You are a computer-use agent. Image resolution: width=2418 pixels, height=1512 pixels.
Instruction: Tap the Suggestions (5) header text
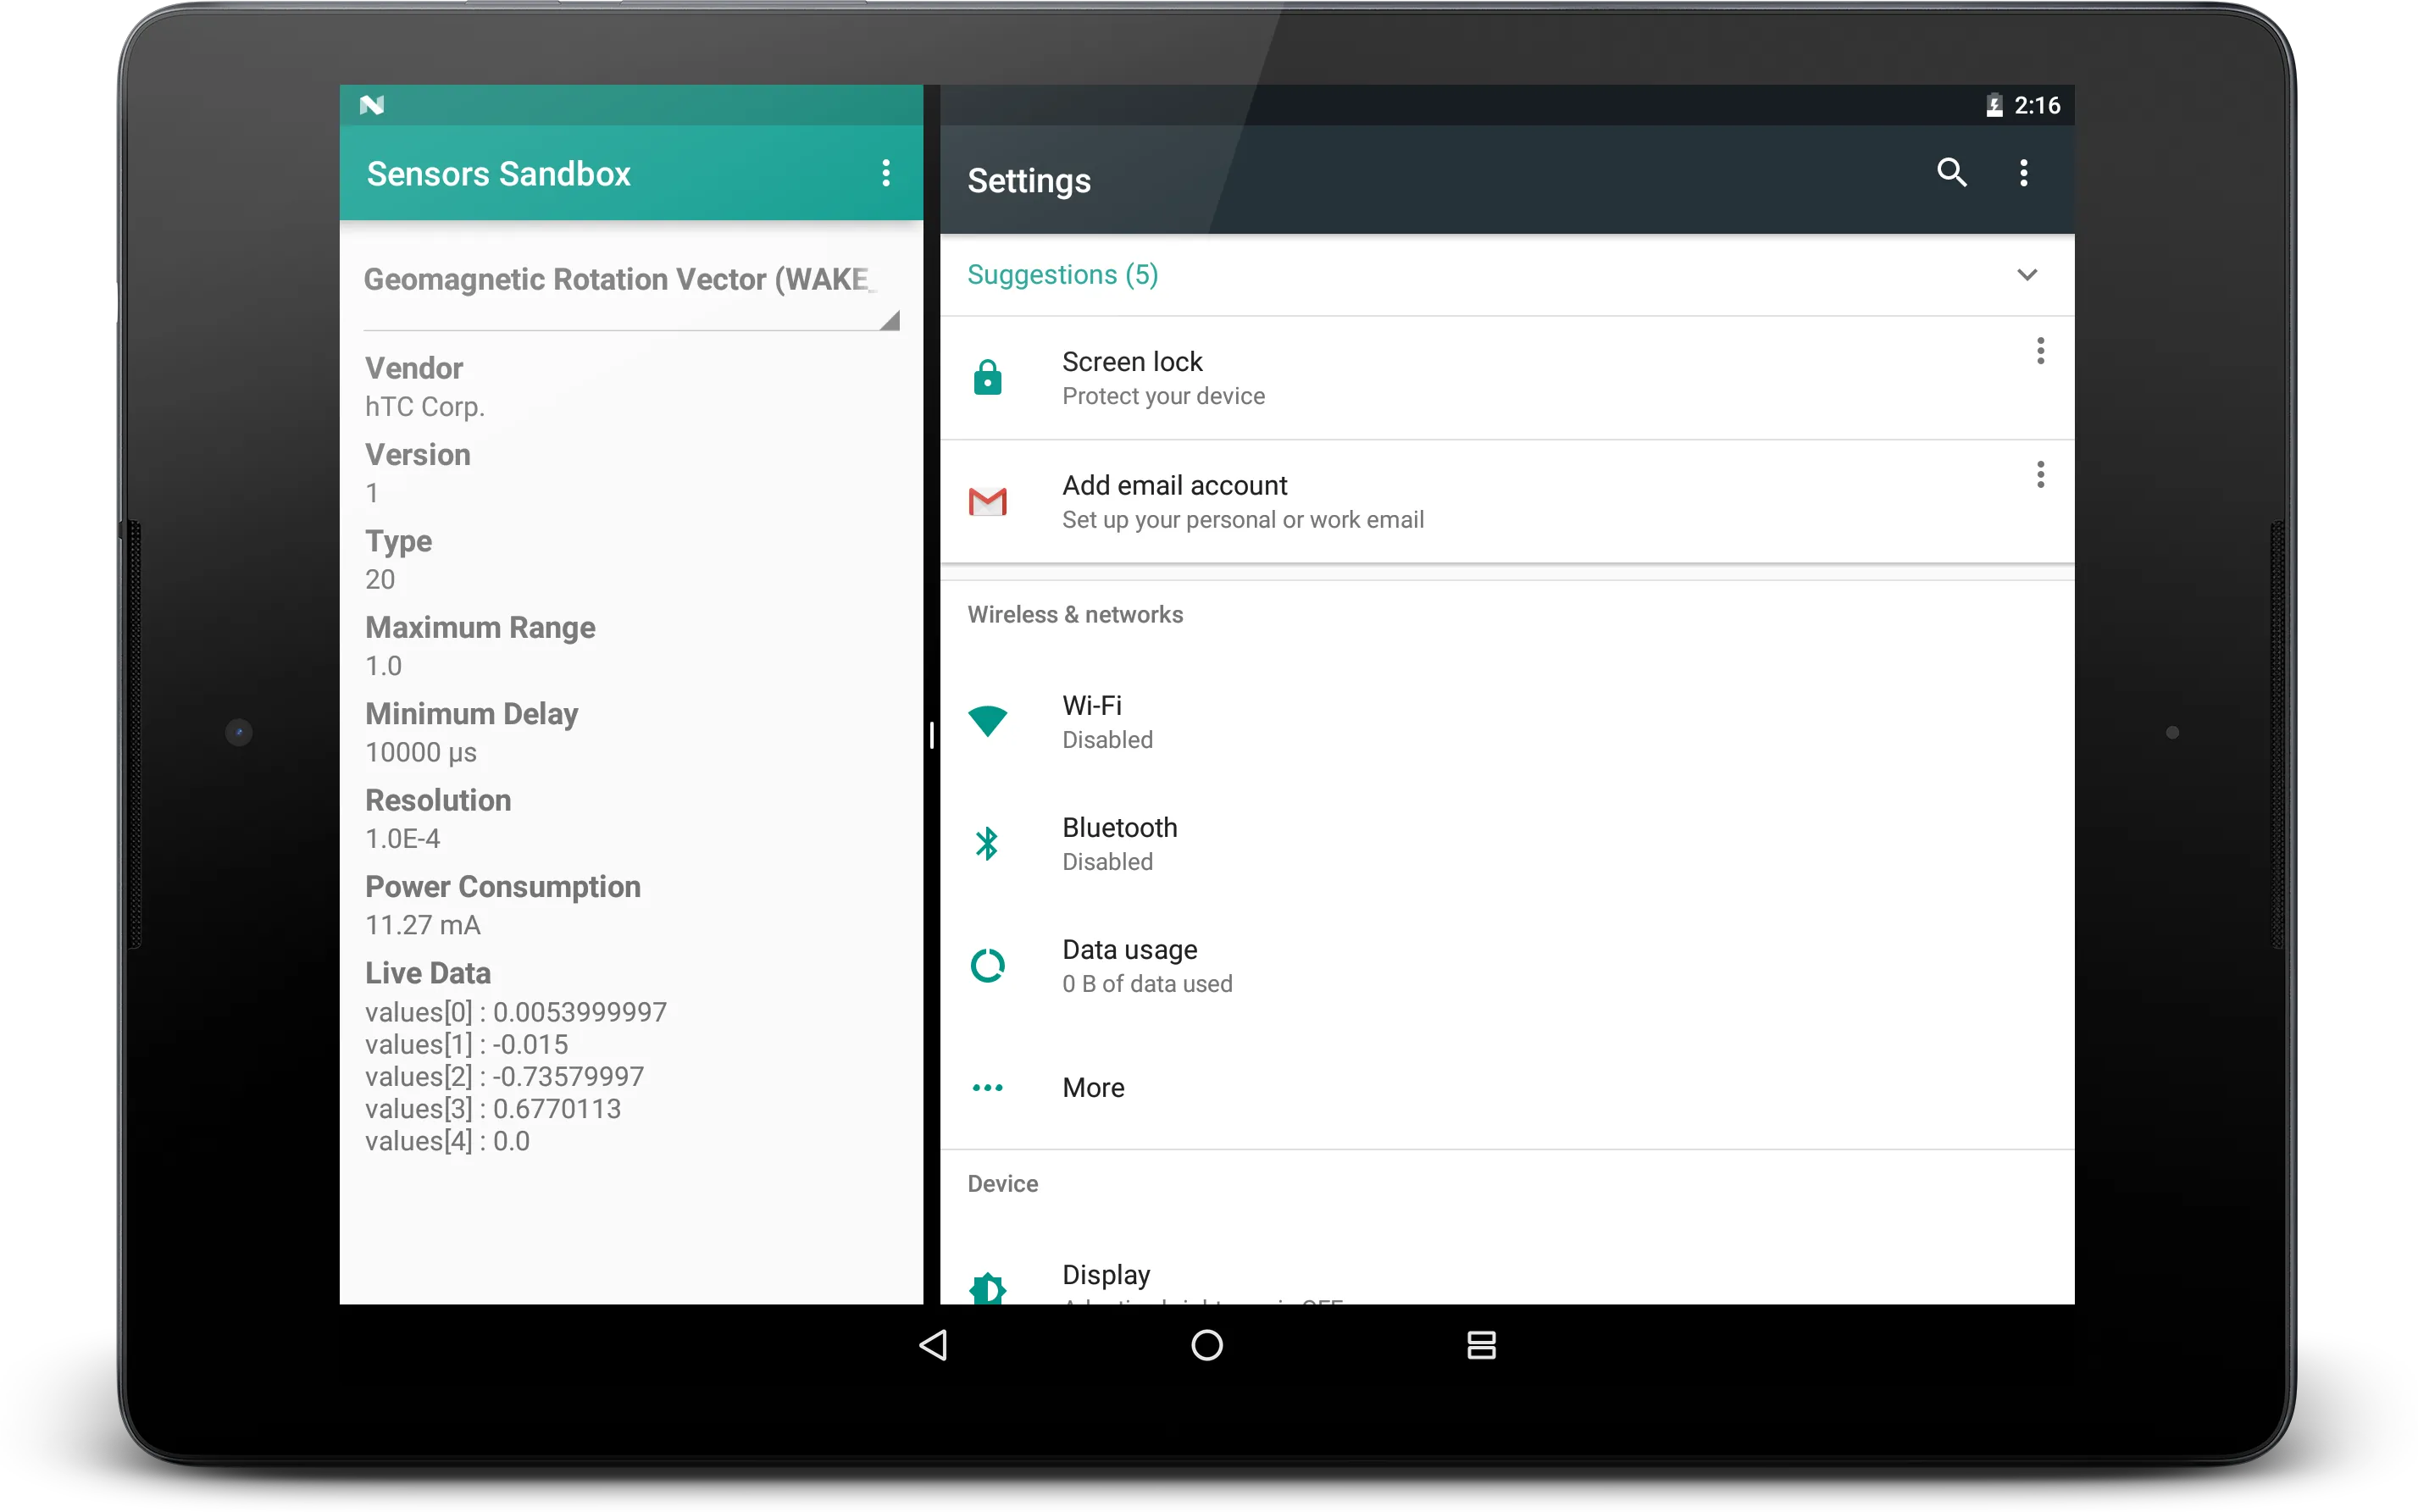(1062, 275)
